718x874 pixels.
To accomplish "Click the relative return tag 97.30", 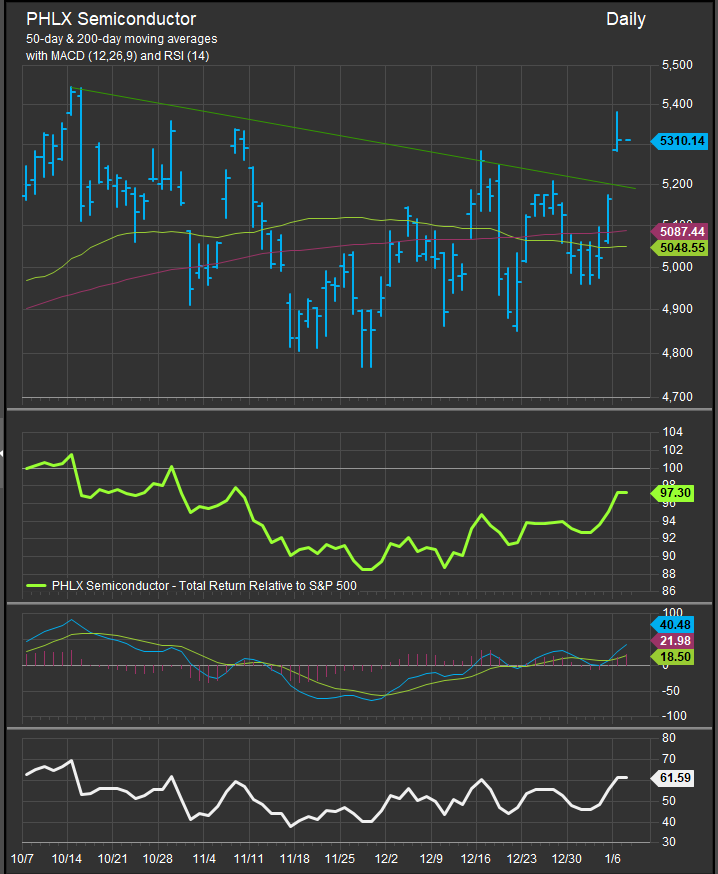I will (x=672, y=493).
